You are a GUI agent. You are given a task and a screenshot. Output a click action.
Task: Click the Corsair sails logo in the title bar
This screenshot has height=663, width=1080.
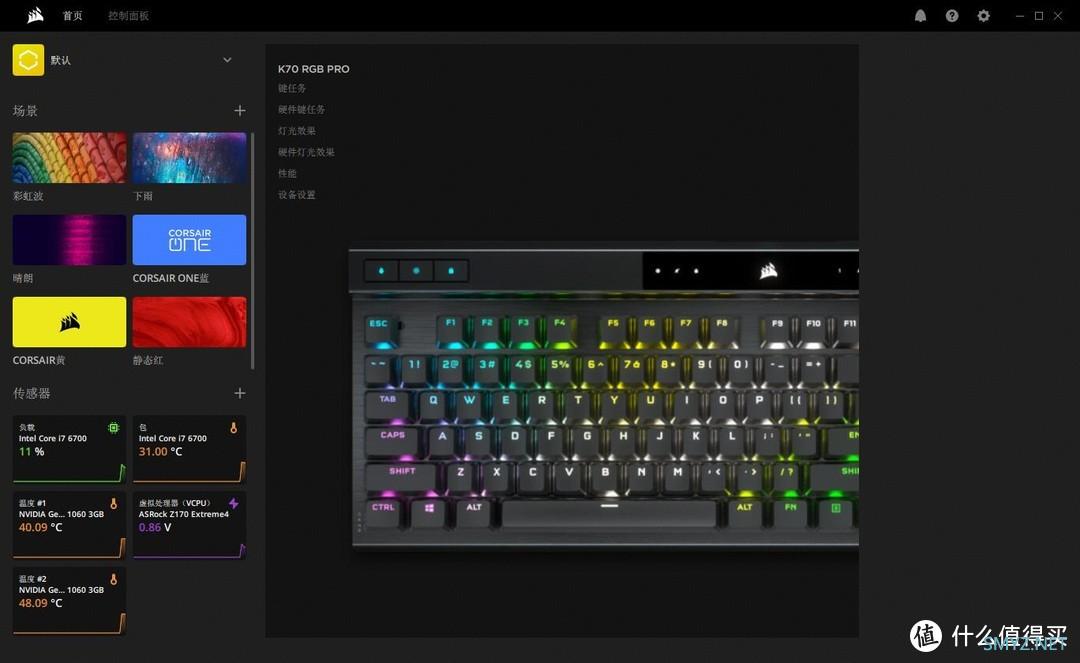point(35,15)
